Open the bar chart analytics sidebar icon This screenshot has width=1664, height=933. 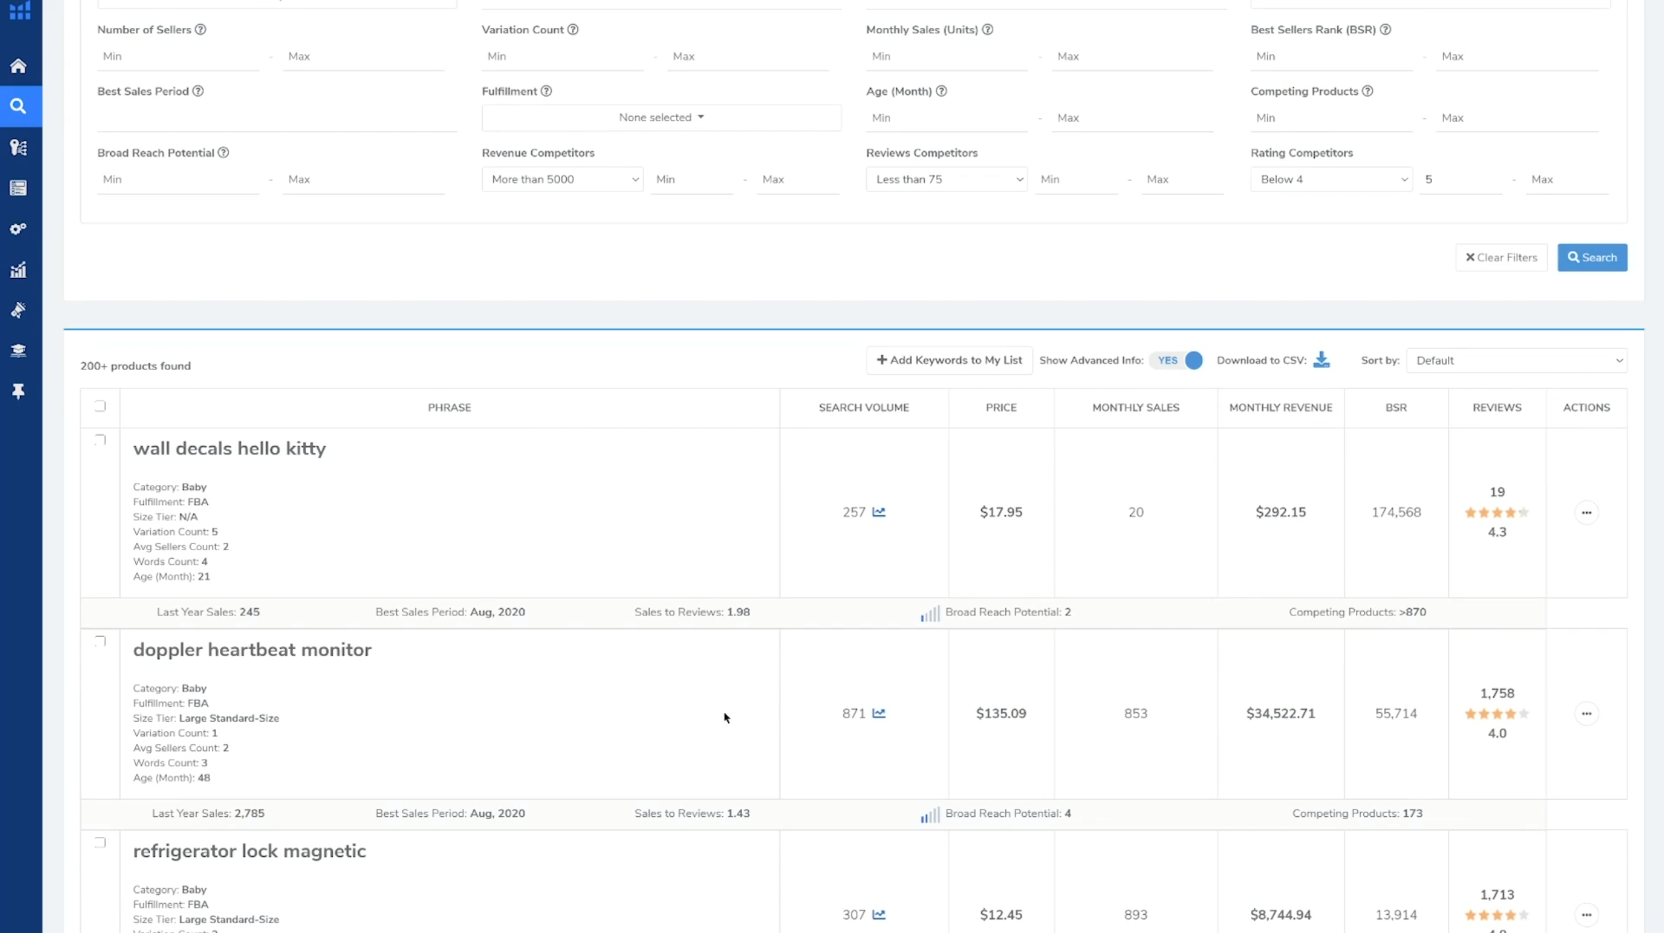(18, 270)
